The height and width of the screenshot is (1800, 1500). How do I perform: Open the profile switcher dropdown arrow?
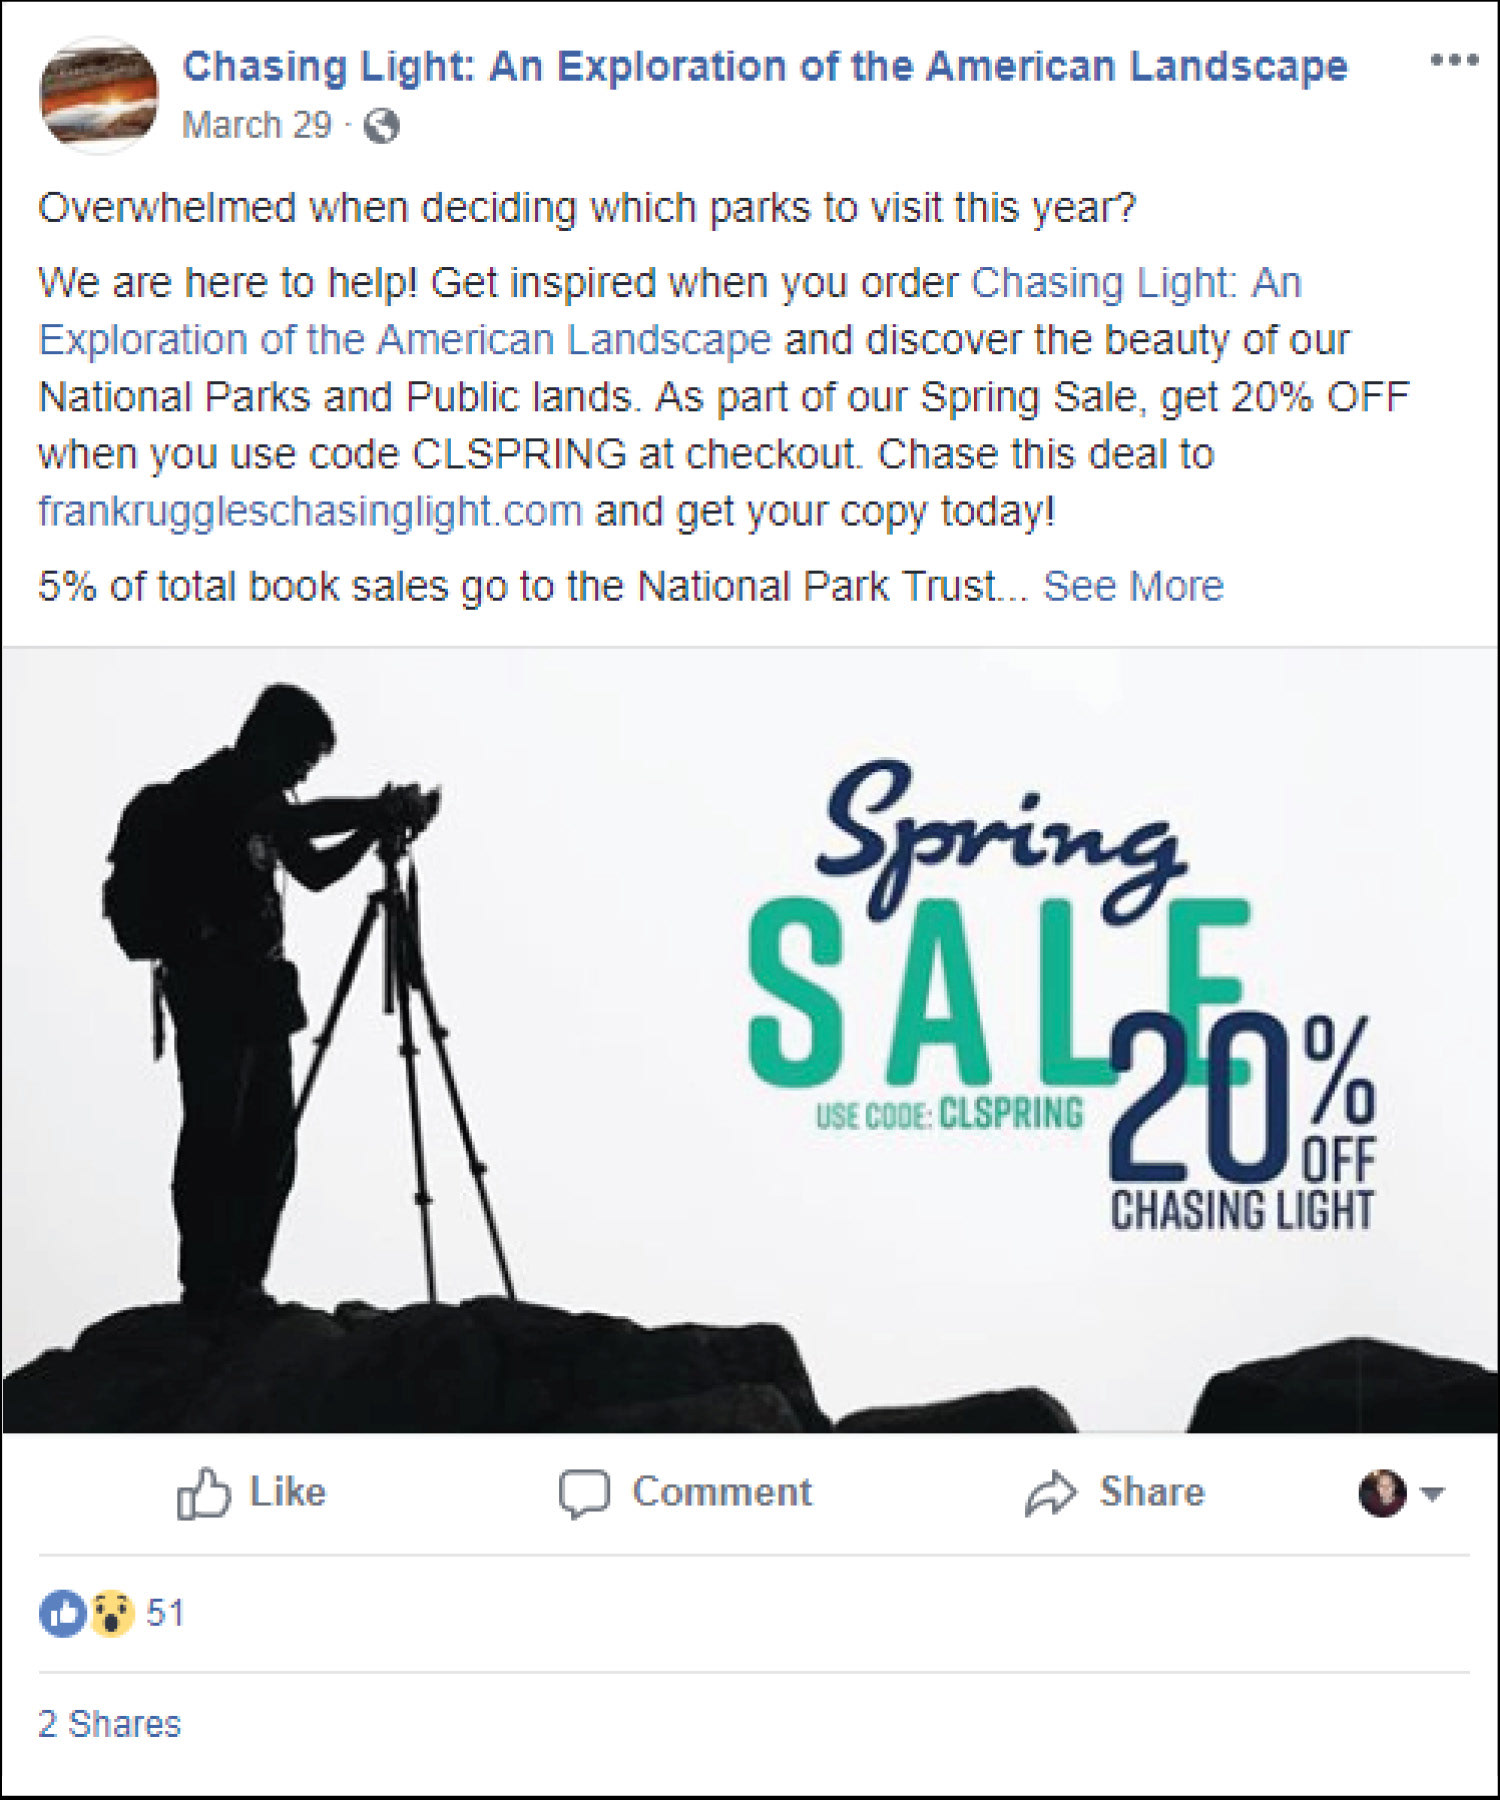[x=1432, y=1494]
